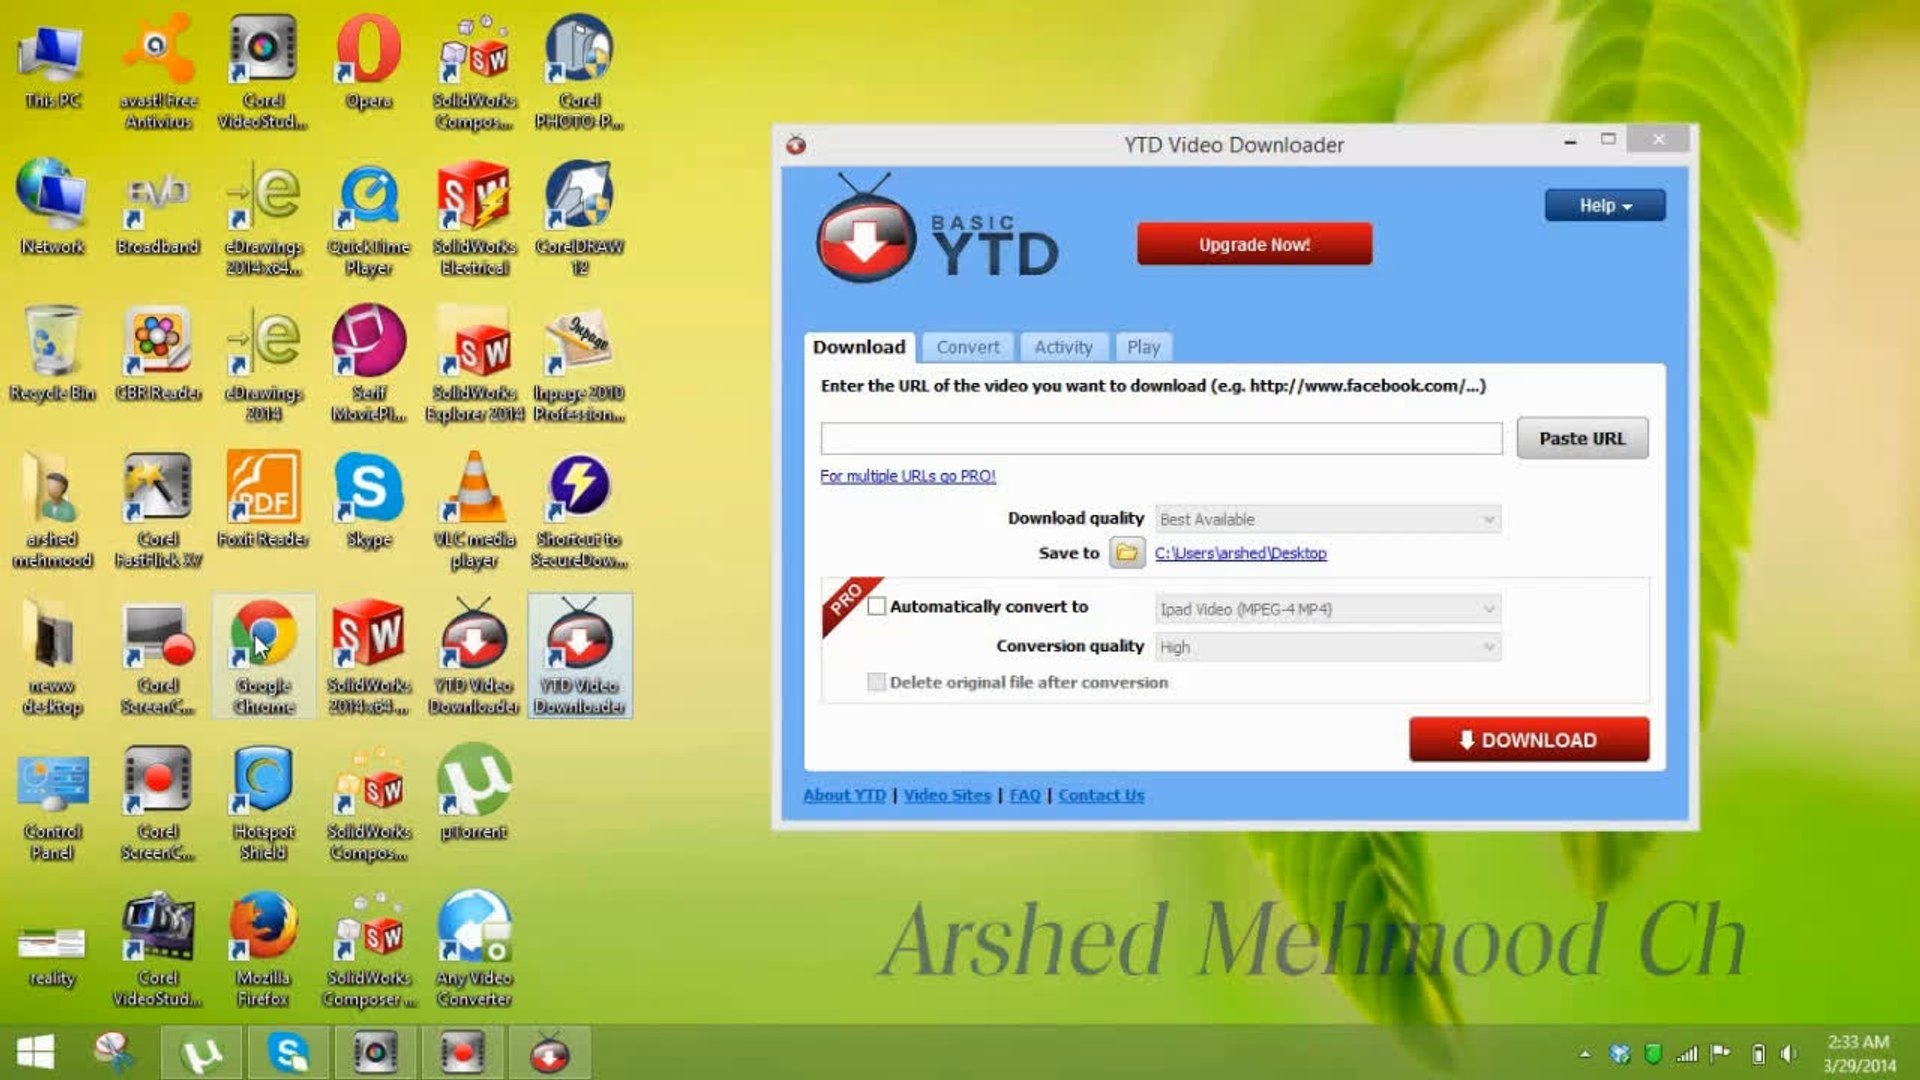Open the Activity tab

1063,347
